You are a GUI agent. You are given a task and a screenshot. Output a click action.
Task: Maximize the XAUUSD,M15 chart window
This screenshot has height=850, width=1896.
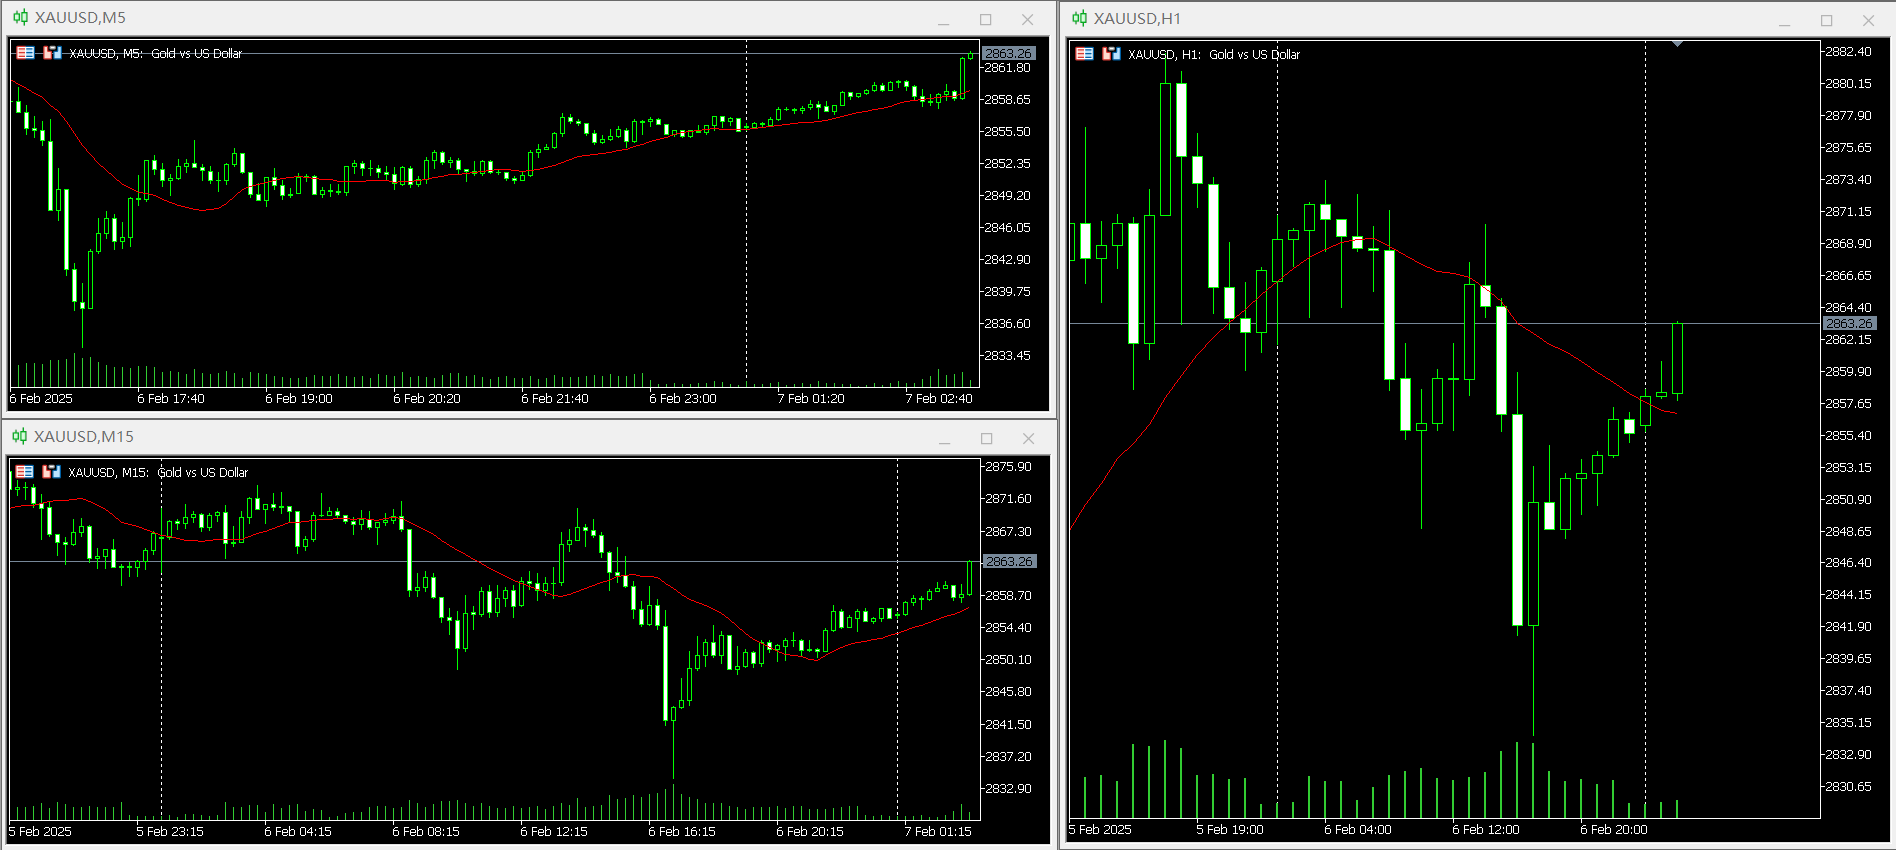pos(987,439)
